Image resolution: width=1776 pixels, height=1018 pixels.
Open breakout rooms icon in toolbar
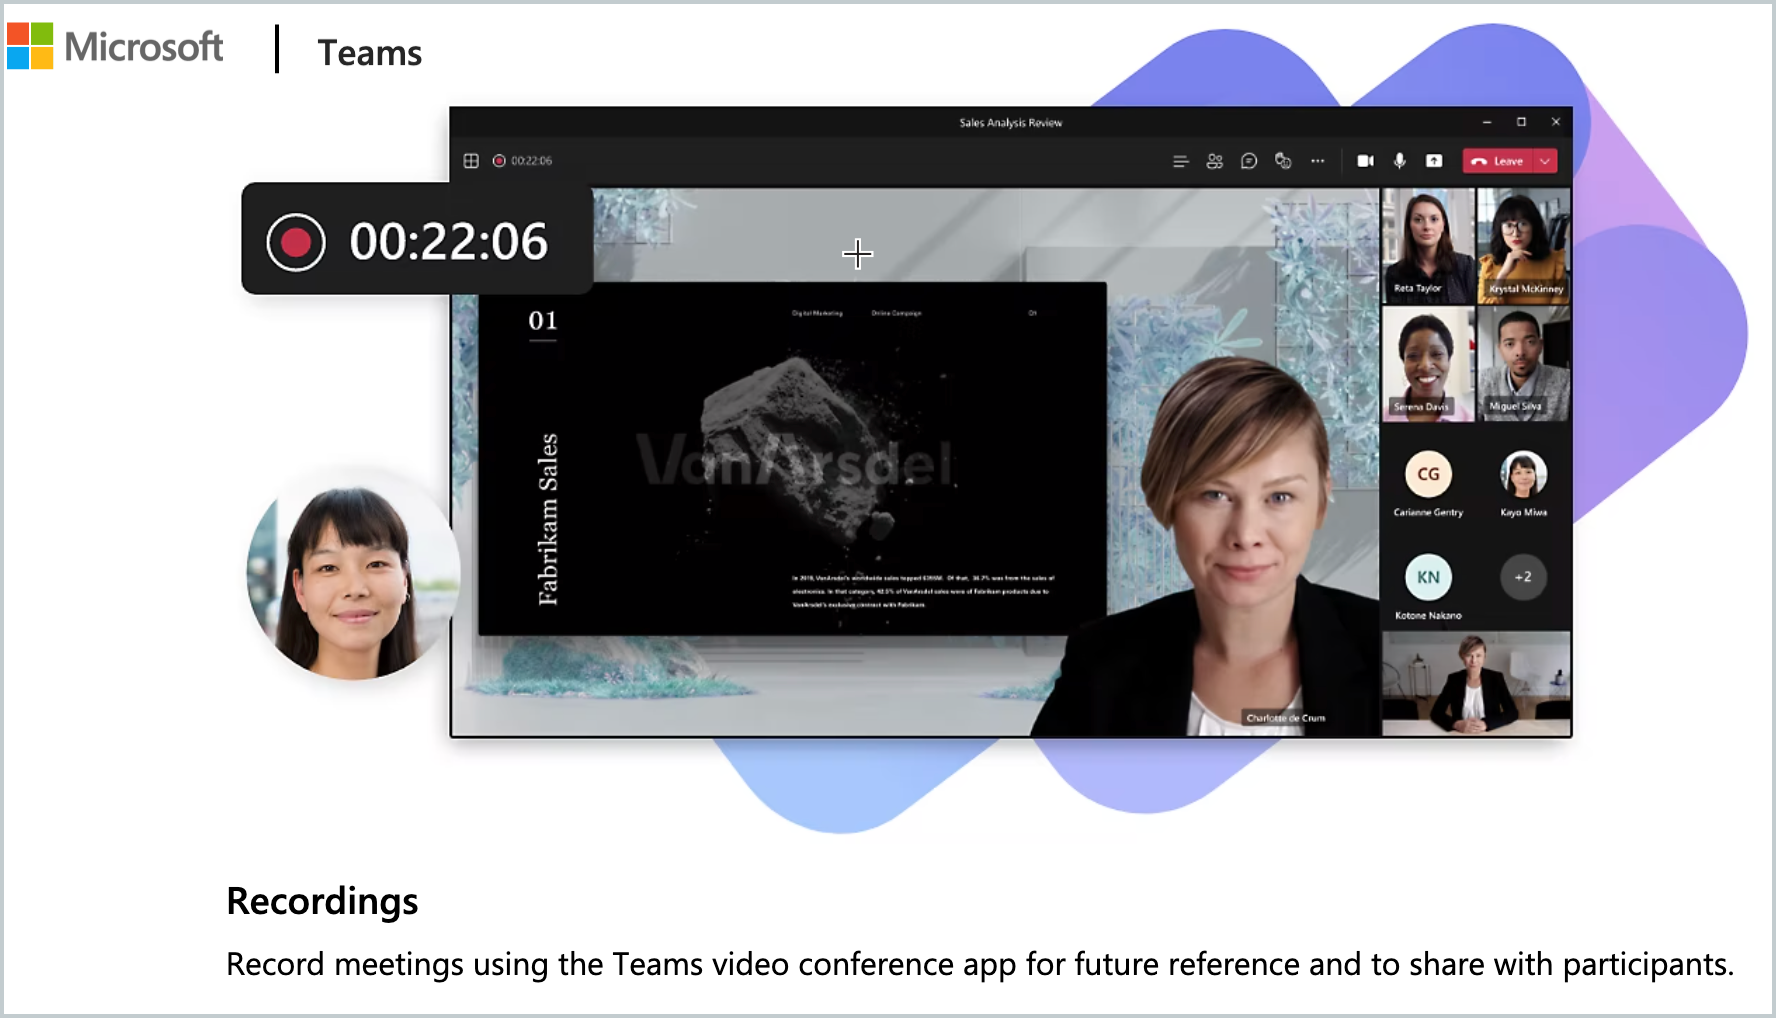[x=1284, y=161]
